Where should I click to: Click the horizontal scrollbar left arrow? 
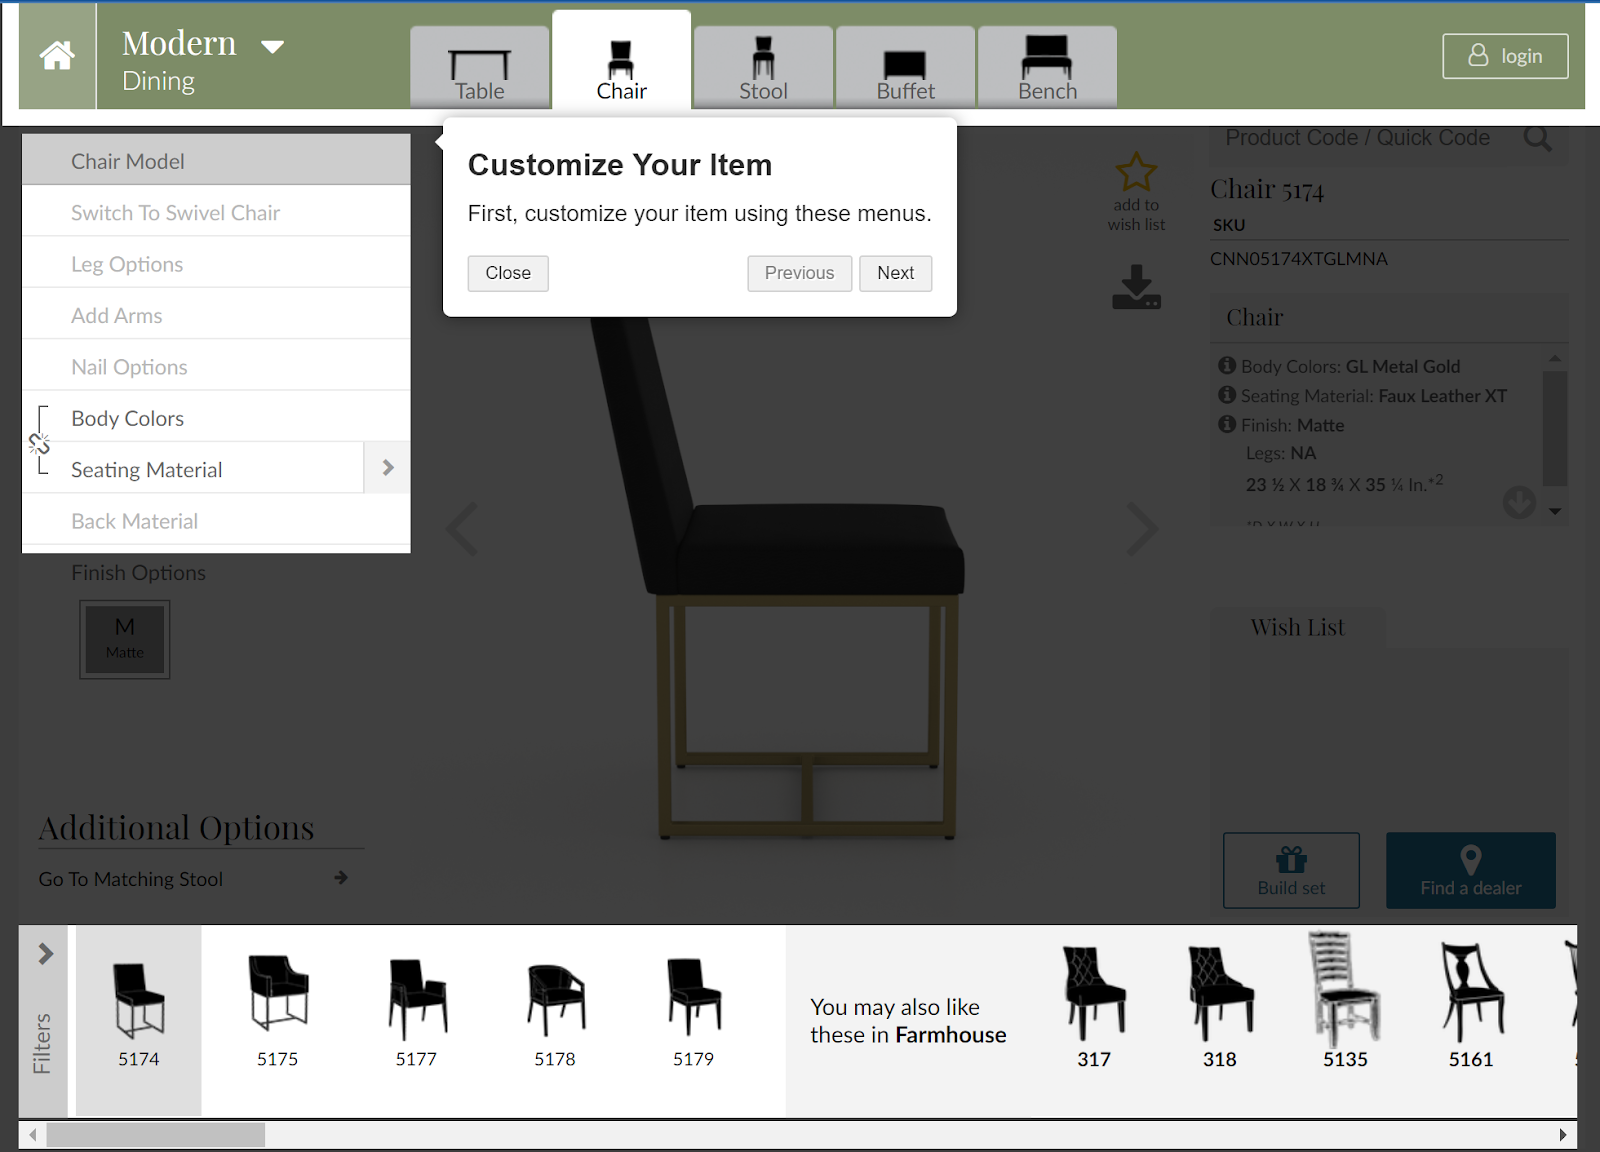pos(33,1135)
